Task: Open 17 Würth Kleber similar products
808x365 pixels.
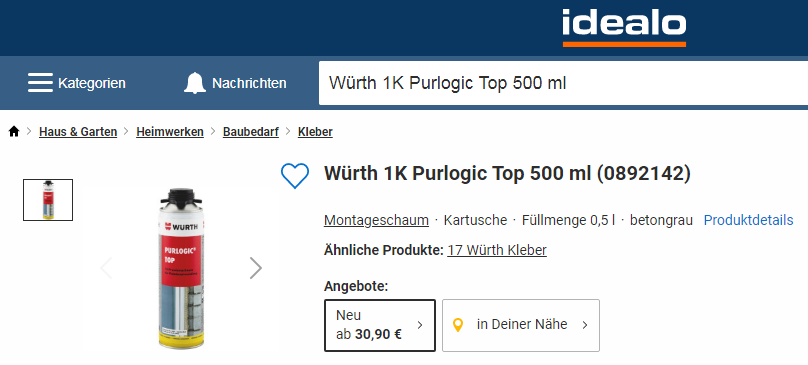Action: [497, 250]
